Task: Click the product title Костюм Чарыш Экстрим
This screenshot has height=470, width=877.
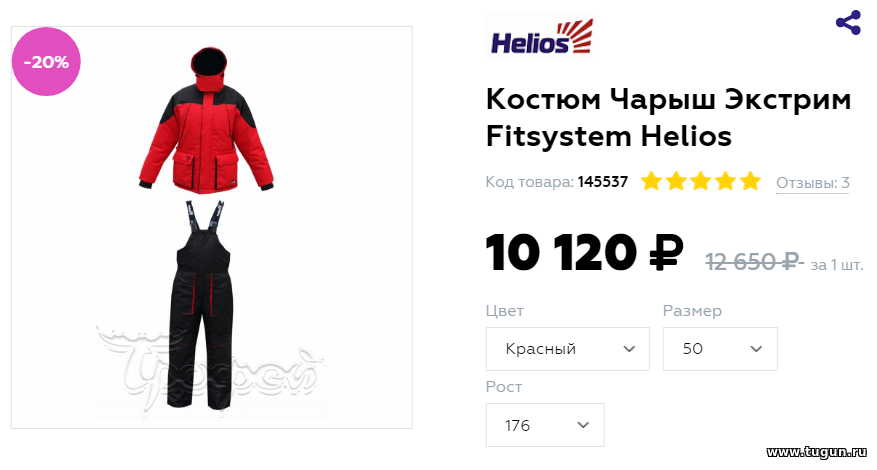Action: click(668, 100)
